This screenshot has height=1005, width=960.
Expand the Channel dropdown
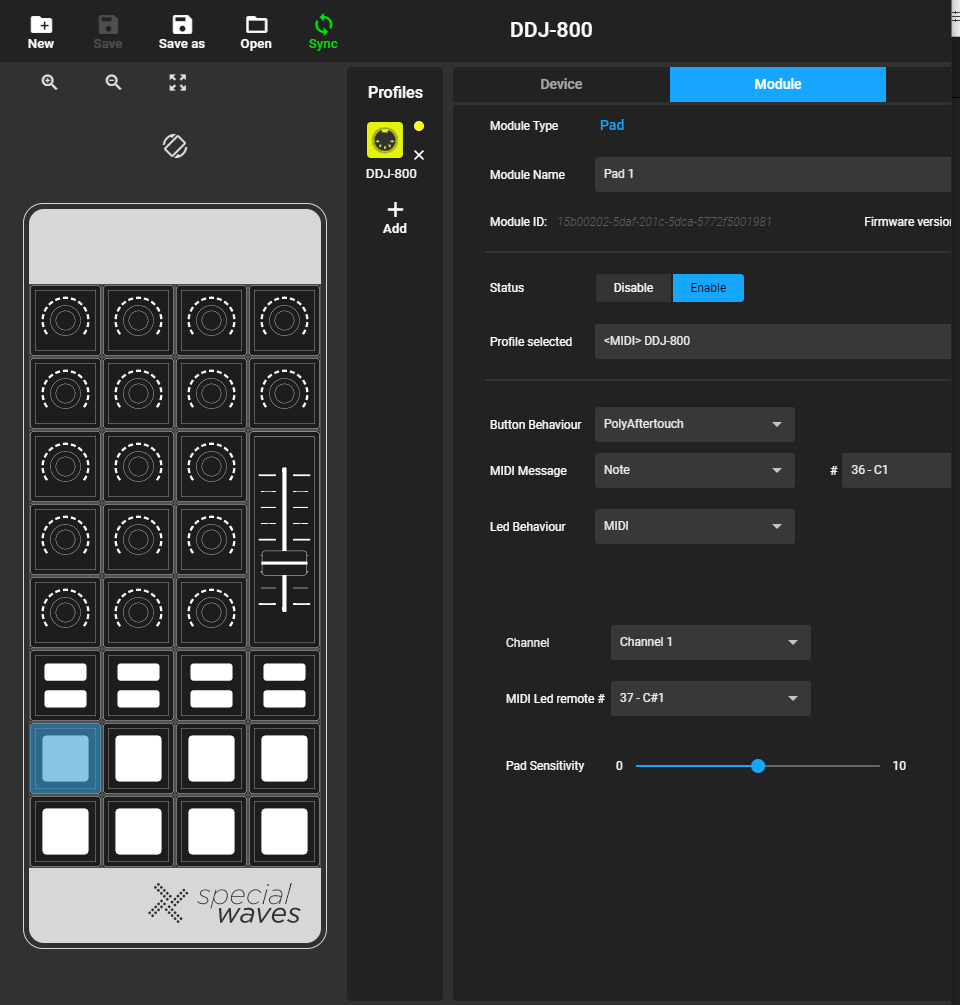point(710,642)
